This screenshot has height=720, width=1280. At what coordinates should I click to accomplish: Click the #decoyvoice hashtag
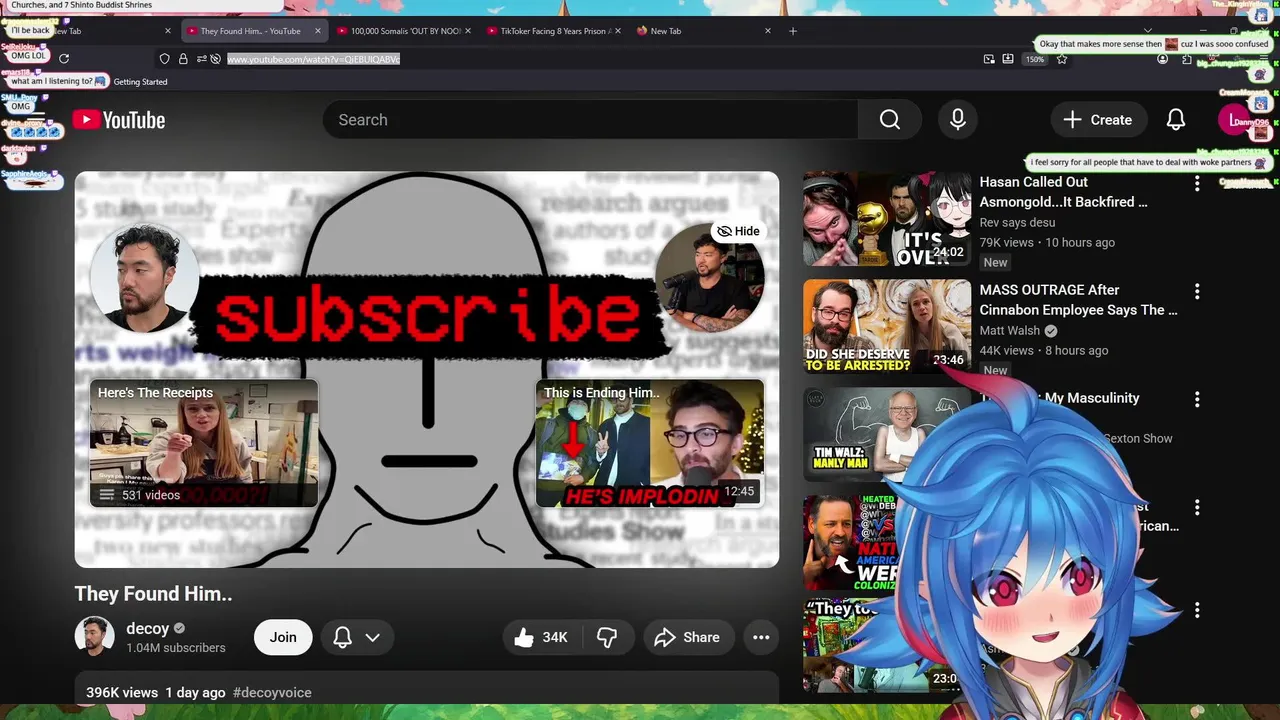(x=272, y=692)
